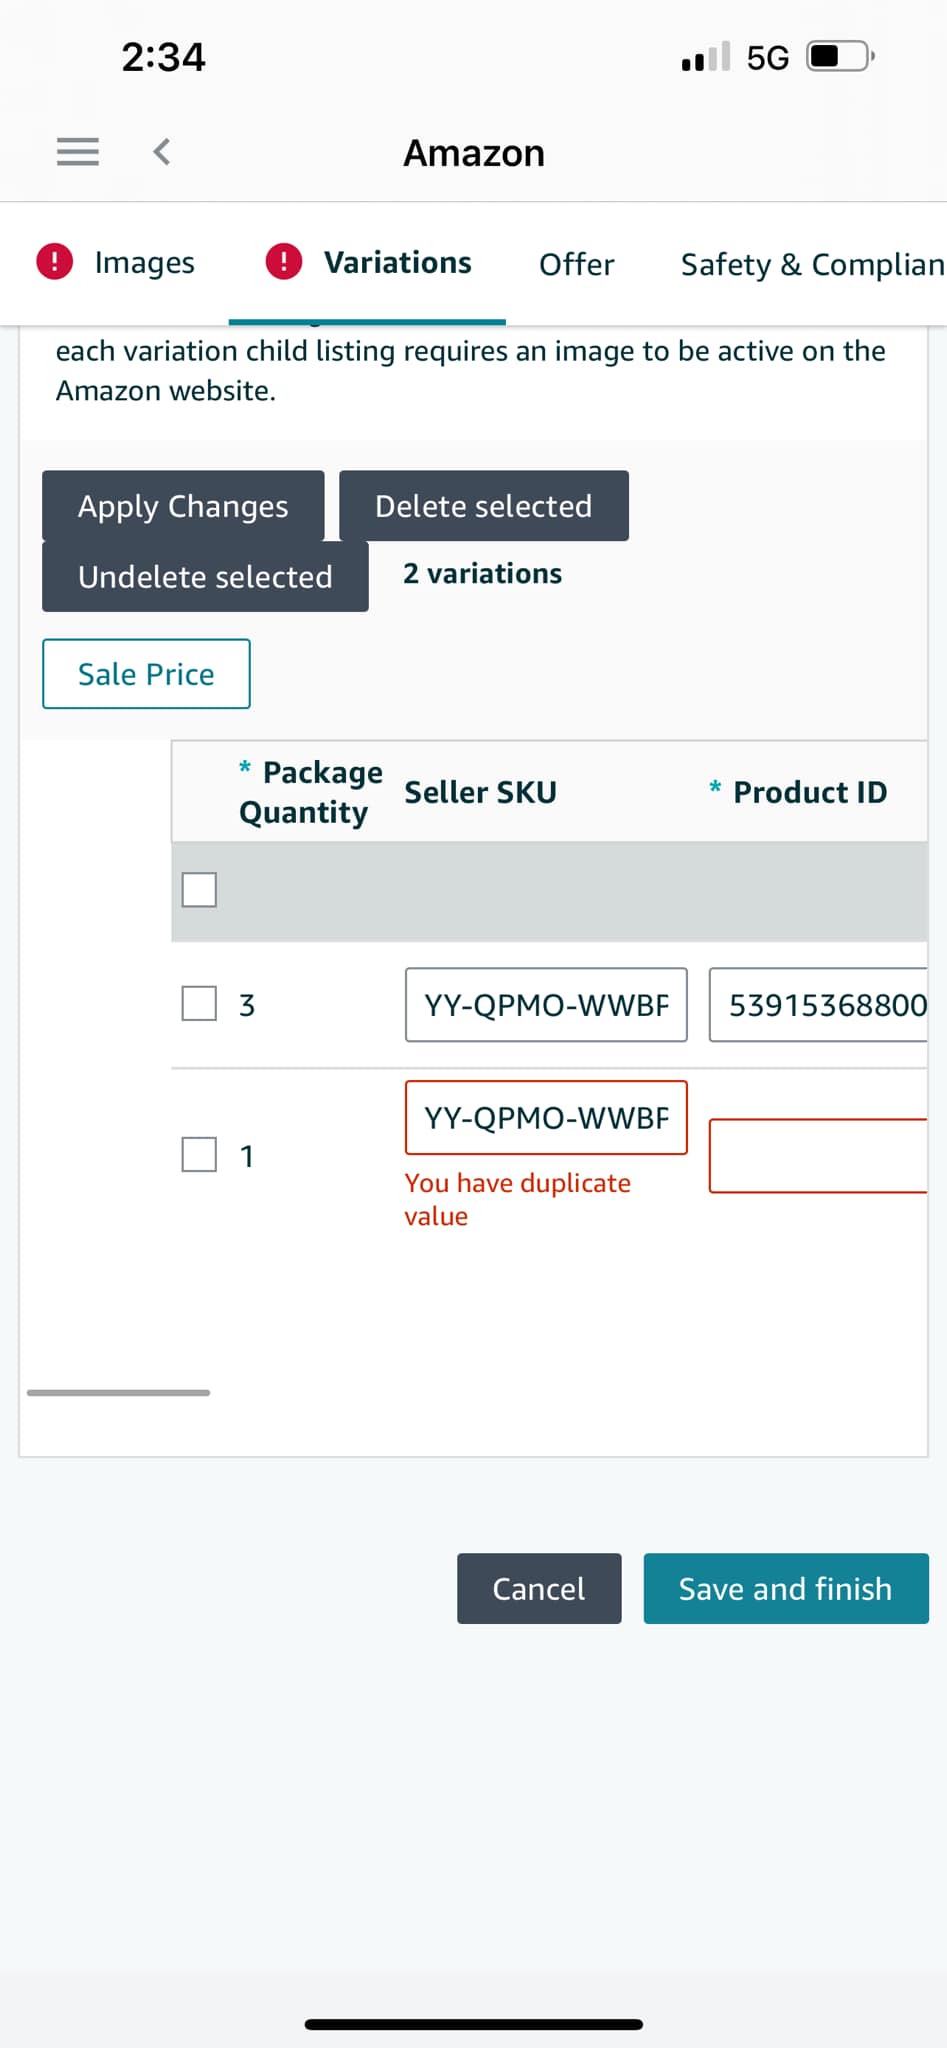Screen dimensions: 947x2048
Task: Tap the back arrow chevron
Action: click(x=161, y=152)
